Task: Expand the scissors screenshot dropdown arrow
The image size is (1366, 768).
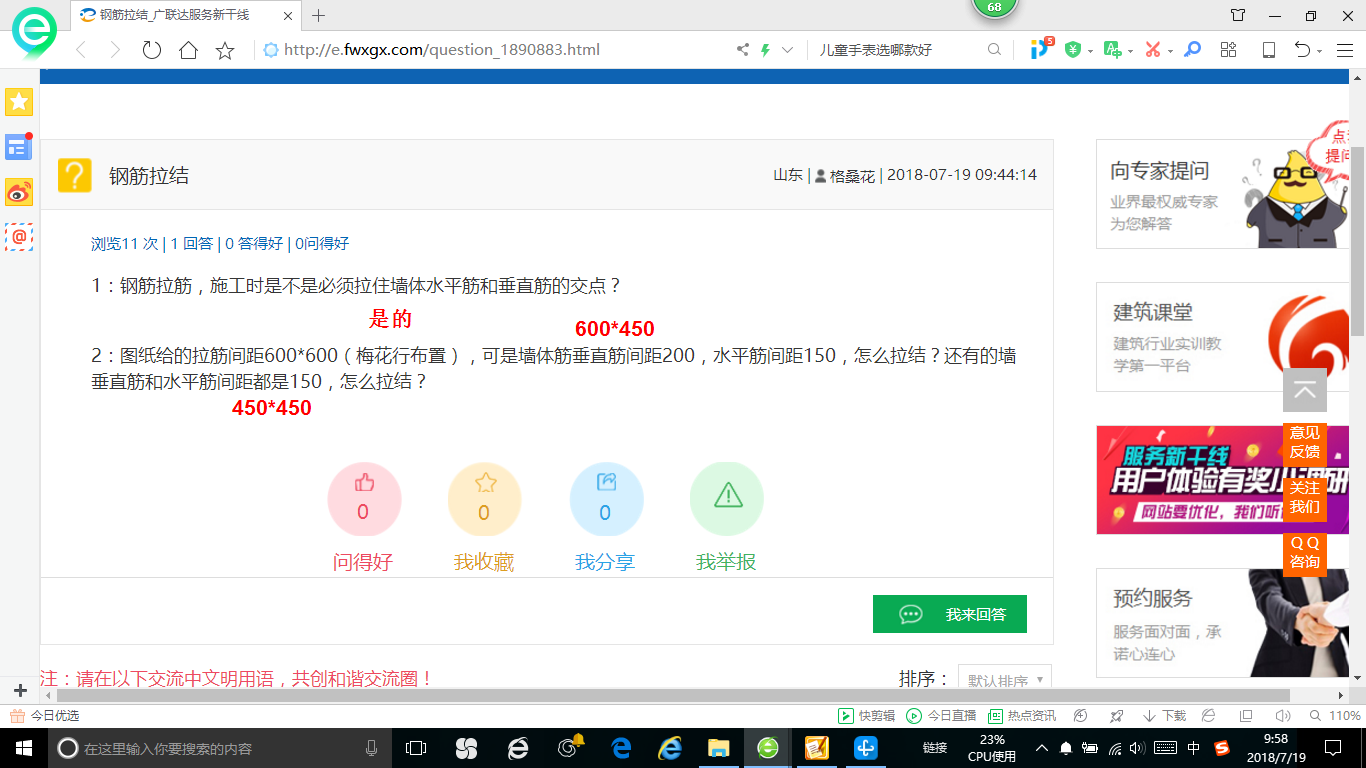Action: coord(1169,50)
